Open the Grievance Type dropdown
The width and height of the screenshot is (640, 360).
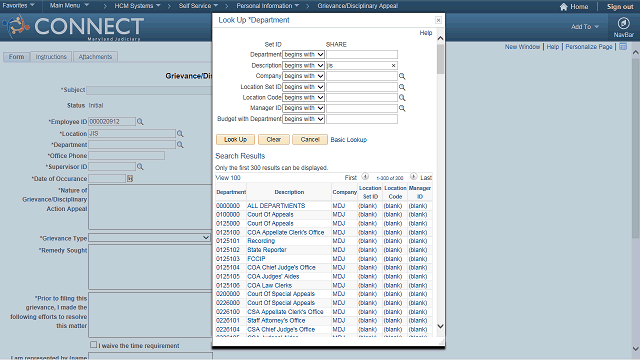pyautogui.click(x=149, y=238)
